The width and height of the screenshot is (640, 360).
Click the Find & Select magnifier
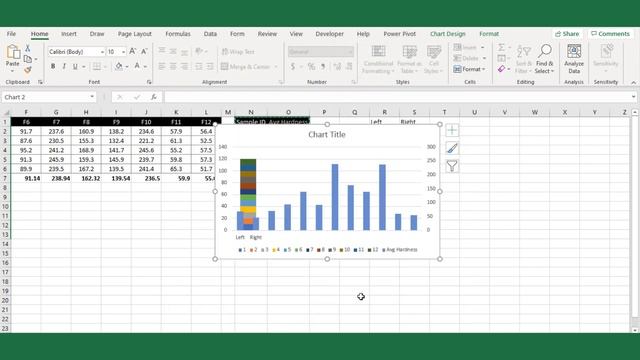pos(544,51)
